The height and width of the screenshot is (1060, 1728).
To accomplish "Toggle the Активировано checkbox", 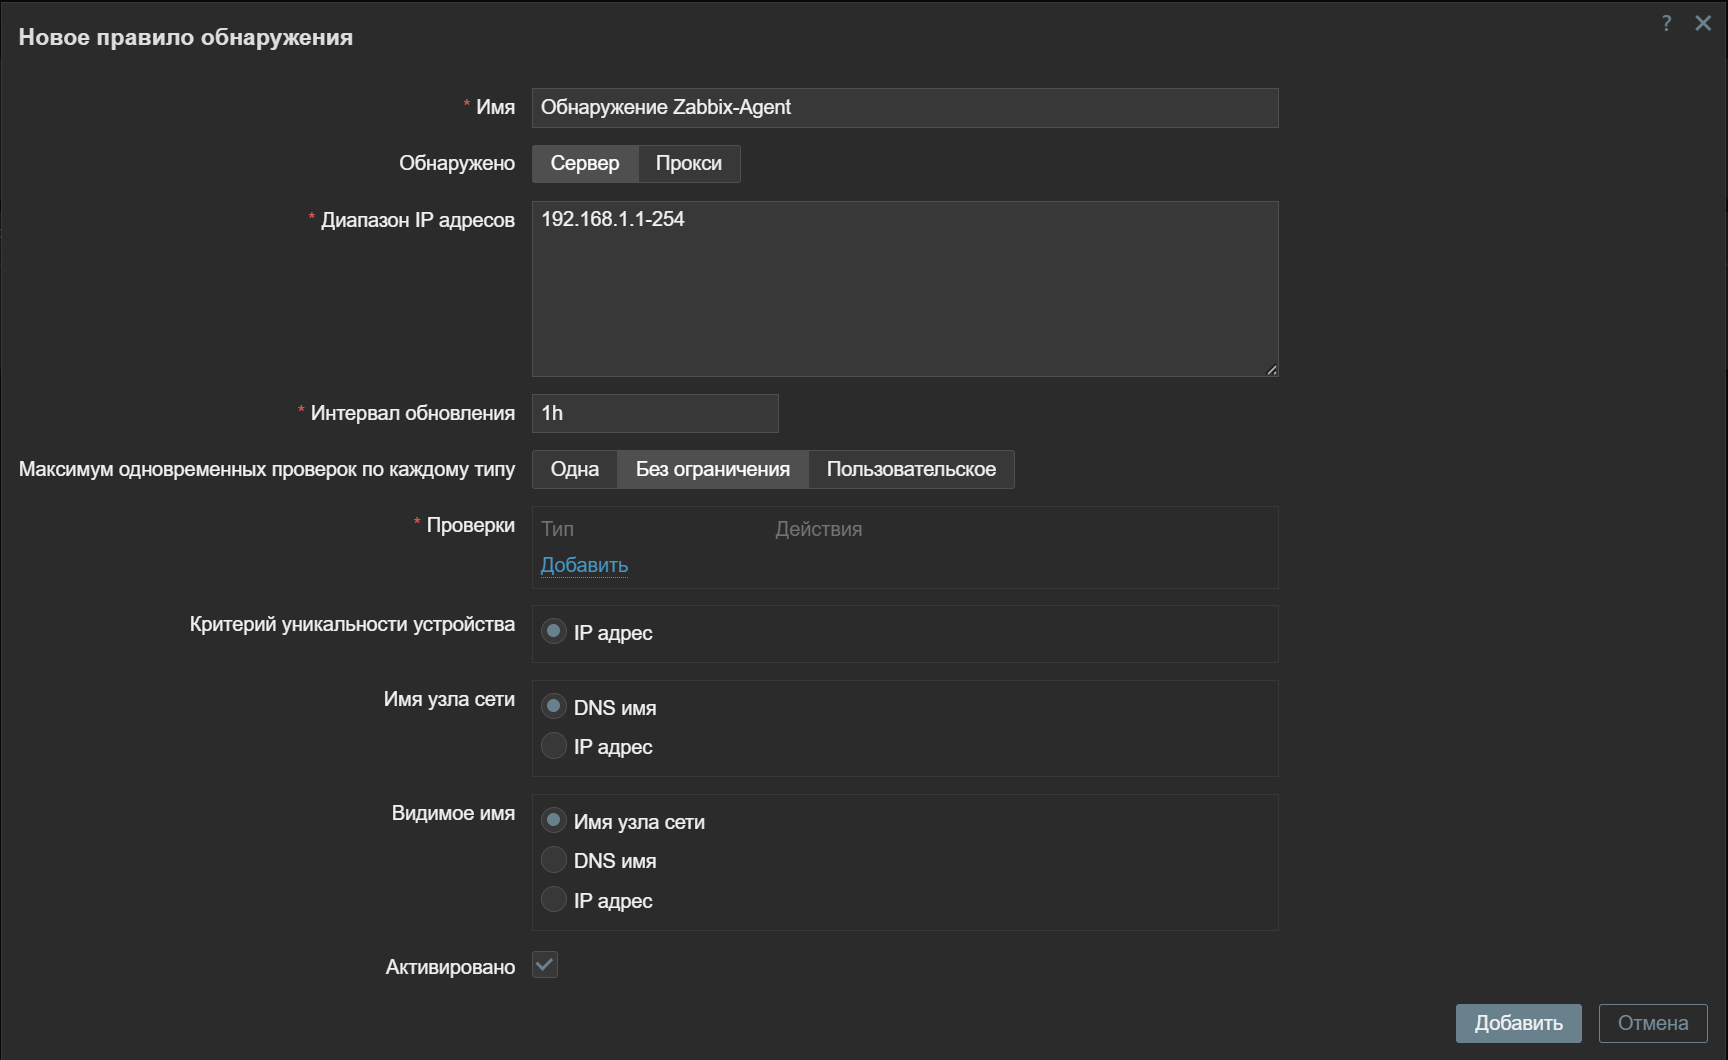I will (545, 966).
